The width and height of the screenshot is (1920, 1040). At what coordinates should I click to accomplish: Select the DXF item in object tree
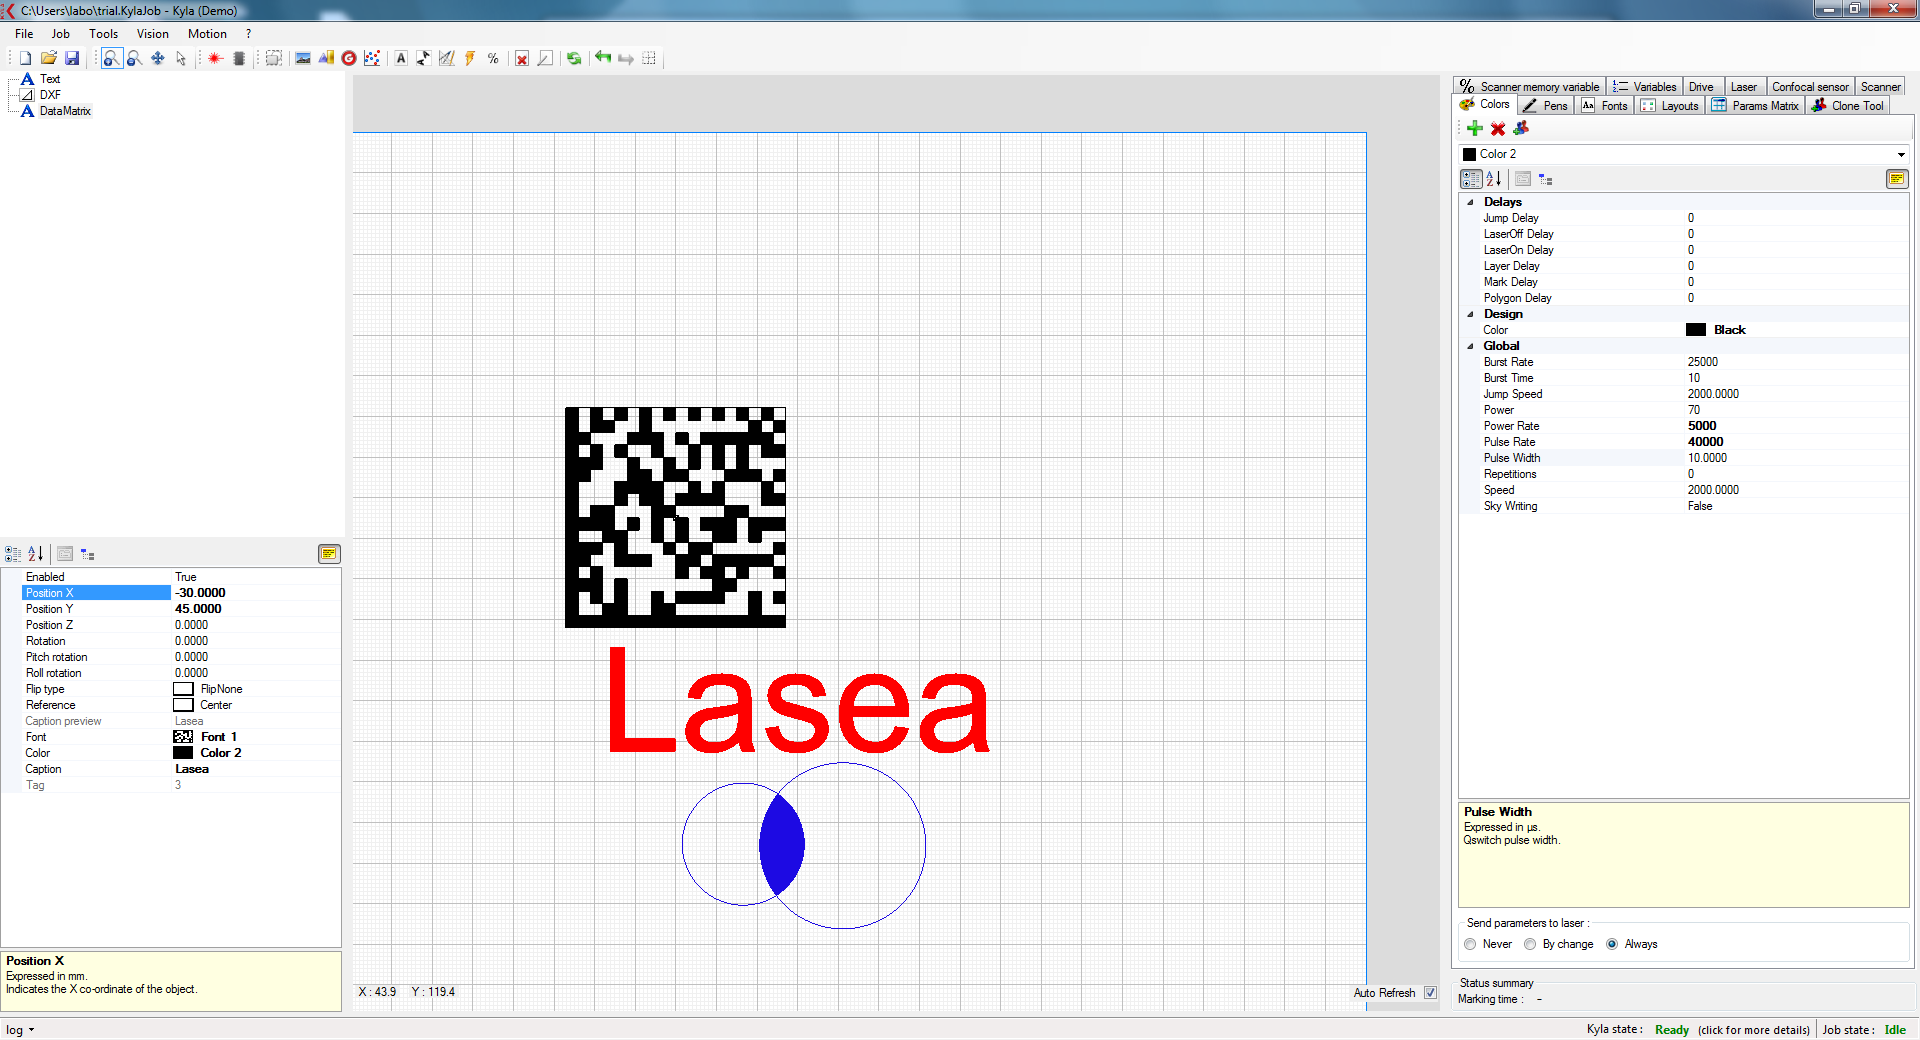coord(50,95)
